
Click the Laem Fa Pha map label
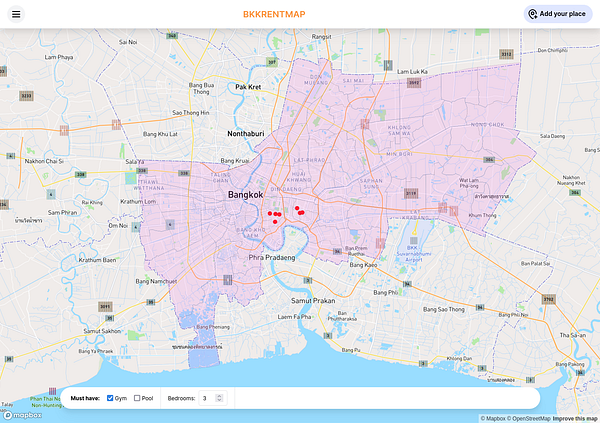pyautogui.click(x=294, y=317)
